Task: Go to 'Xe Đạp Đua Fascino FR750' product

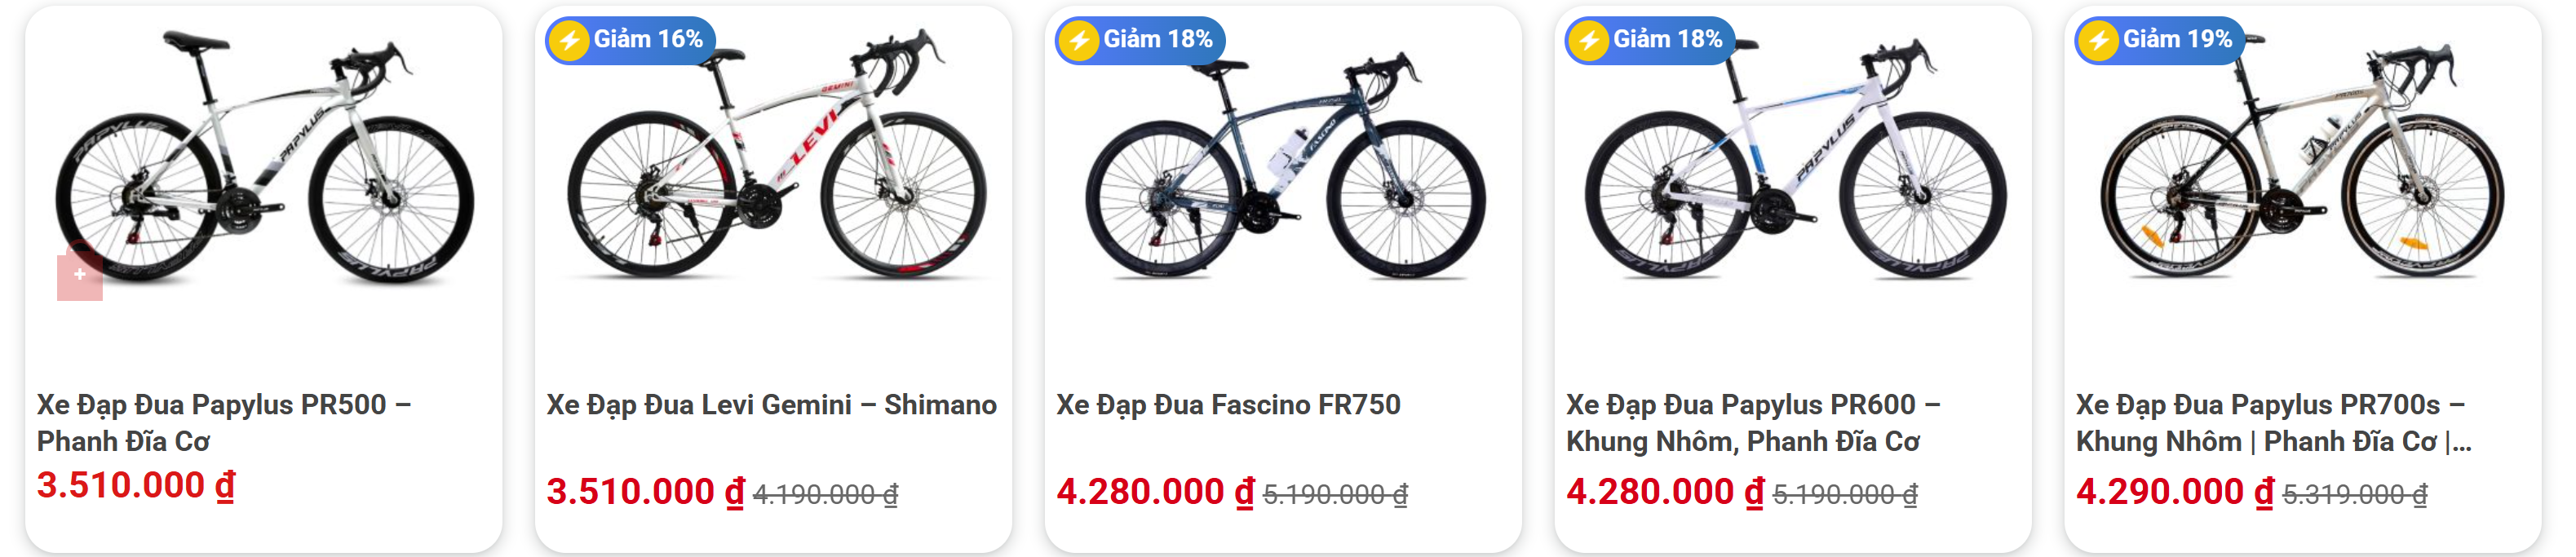Action: coord(1228,405)
